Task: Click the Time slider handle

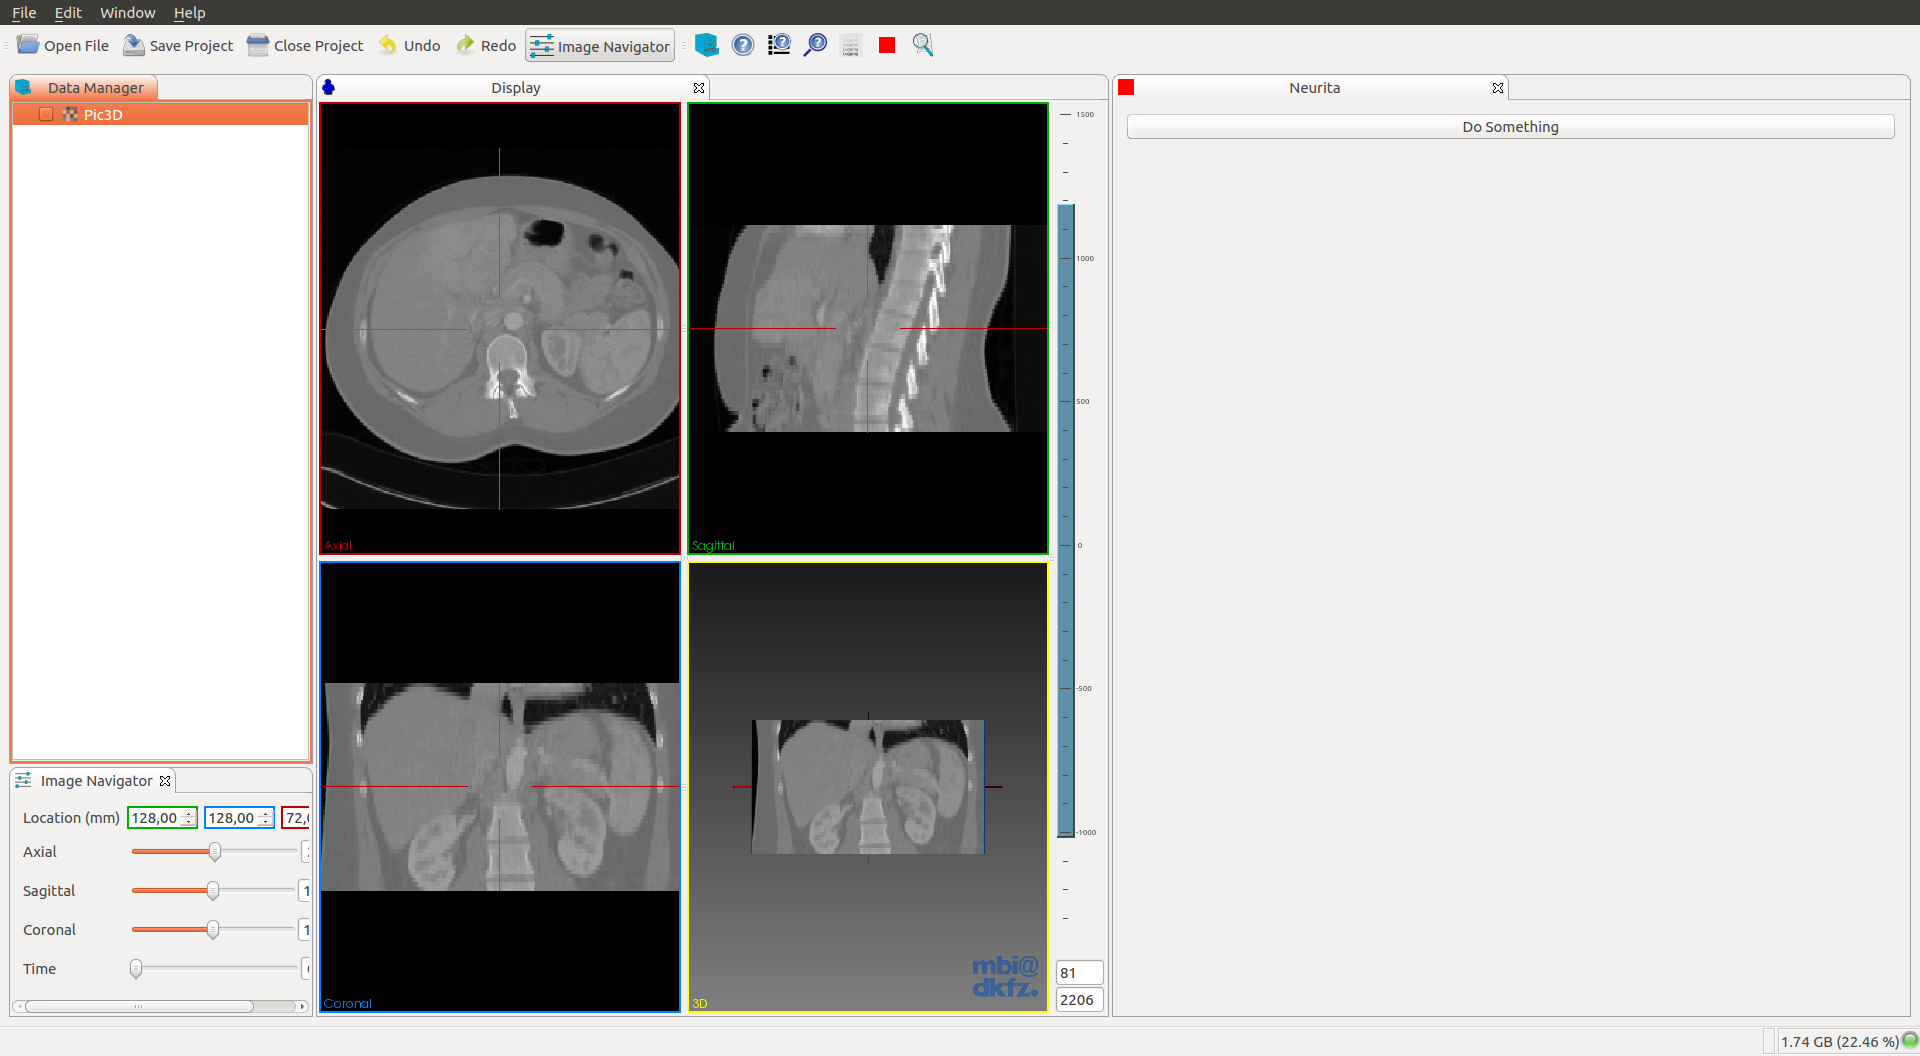Action: pos(136,969)
